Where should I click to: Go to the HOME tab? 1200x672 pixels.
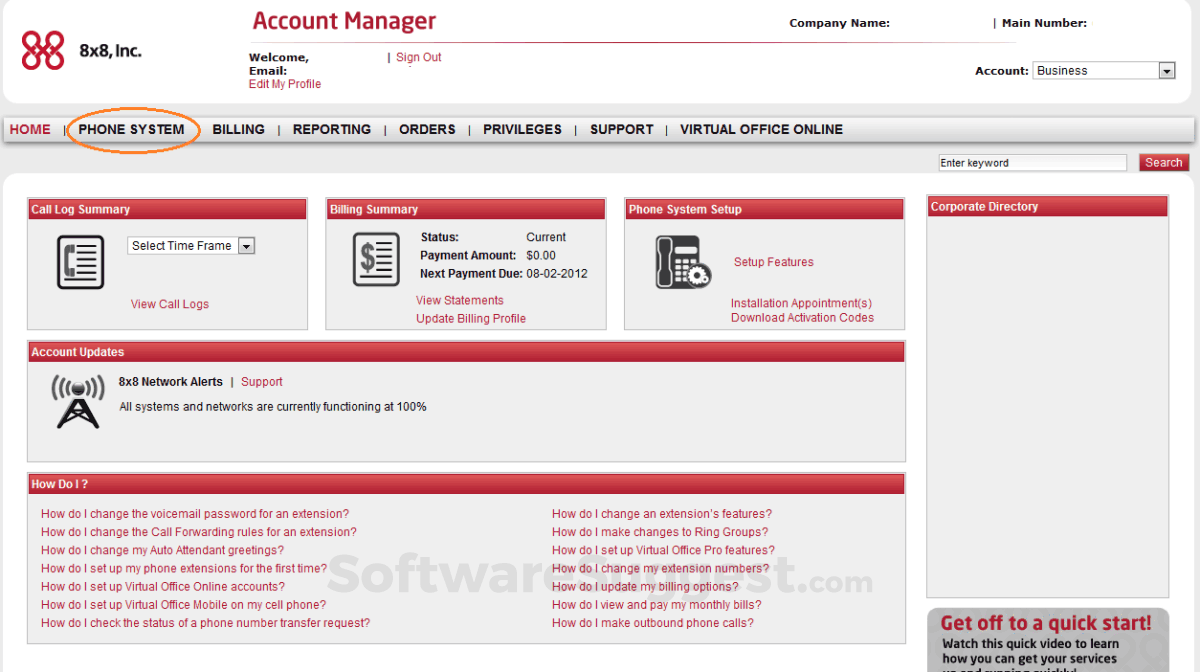30,129
